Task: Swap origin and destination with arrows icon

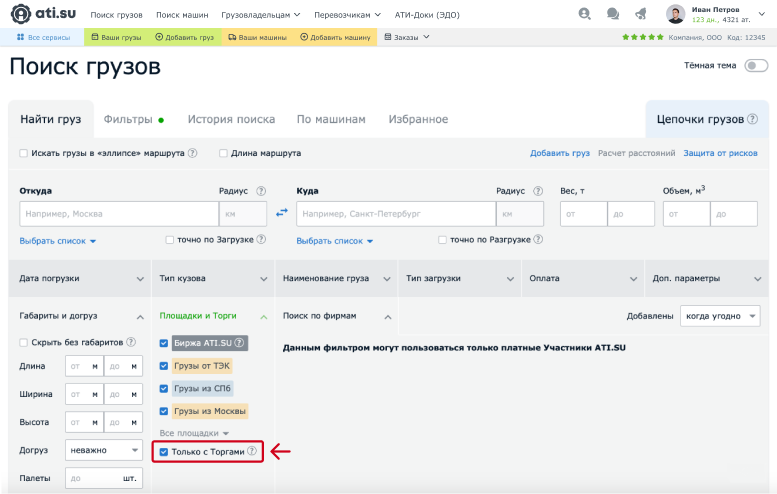Action: pos(282,213)
